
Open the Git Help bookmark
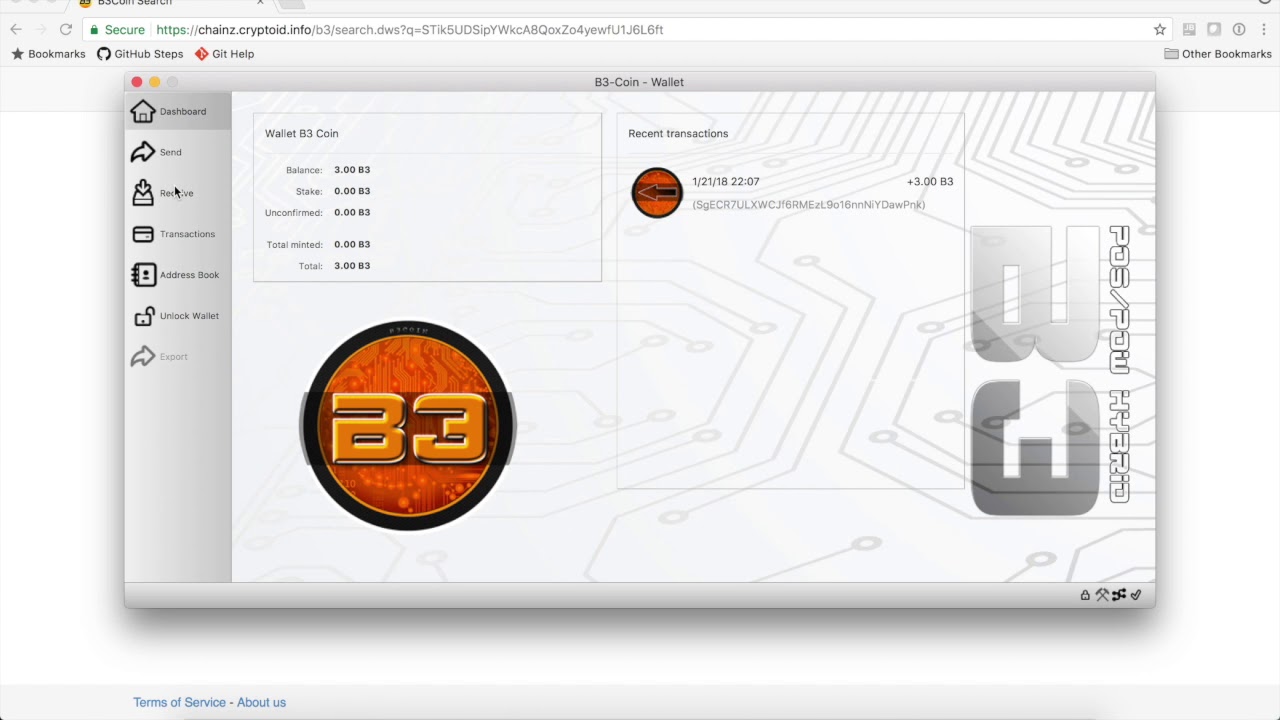coord(225,54)
